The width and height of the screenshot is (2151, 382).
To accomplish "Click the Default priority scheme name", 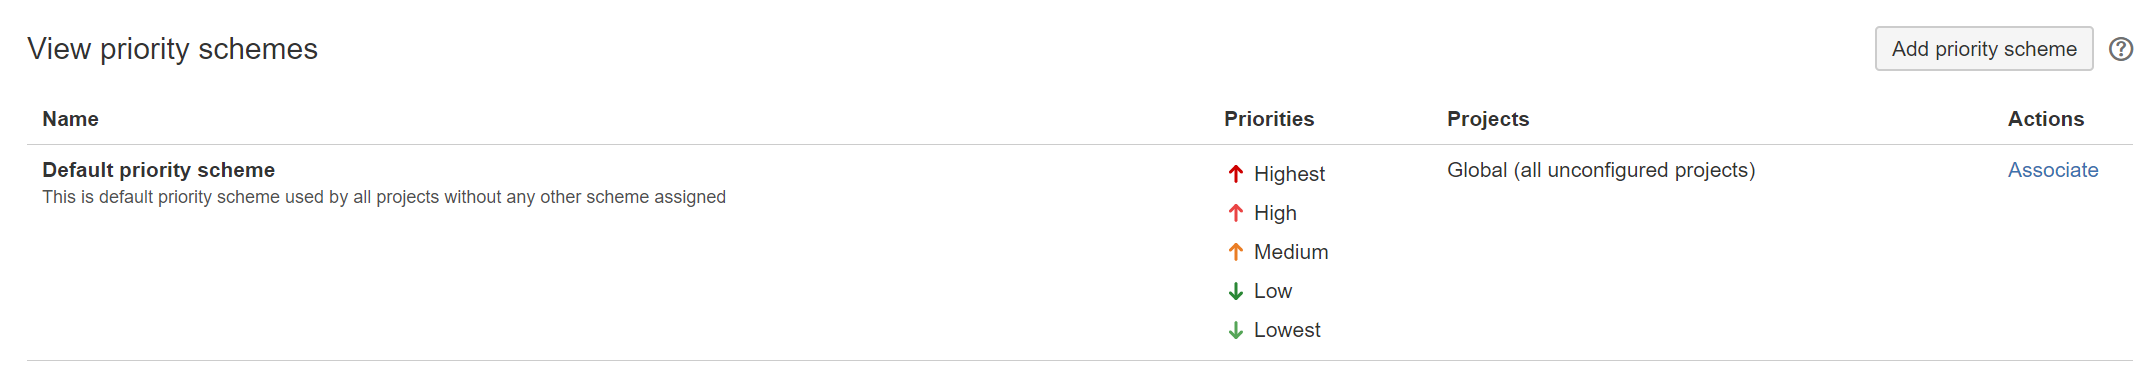I will [x=158, y=170].
